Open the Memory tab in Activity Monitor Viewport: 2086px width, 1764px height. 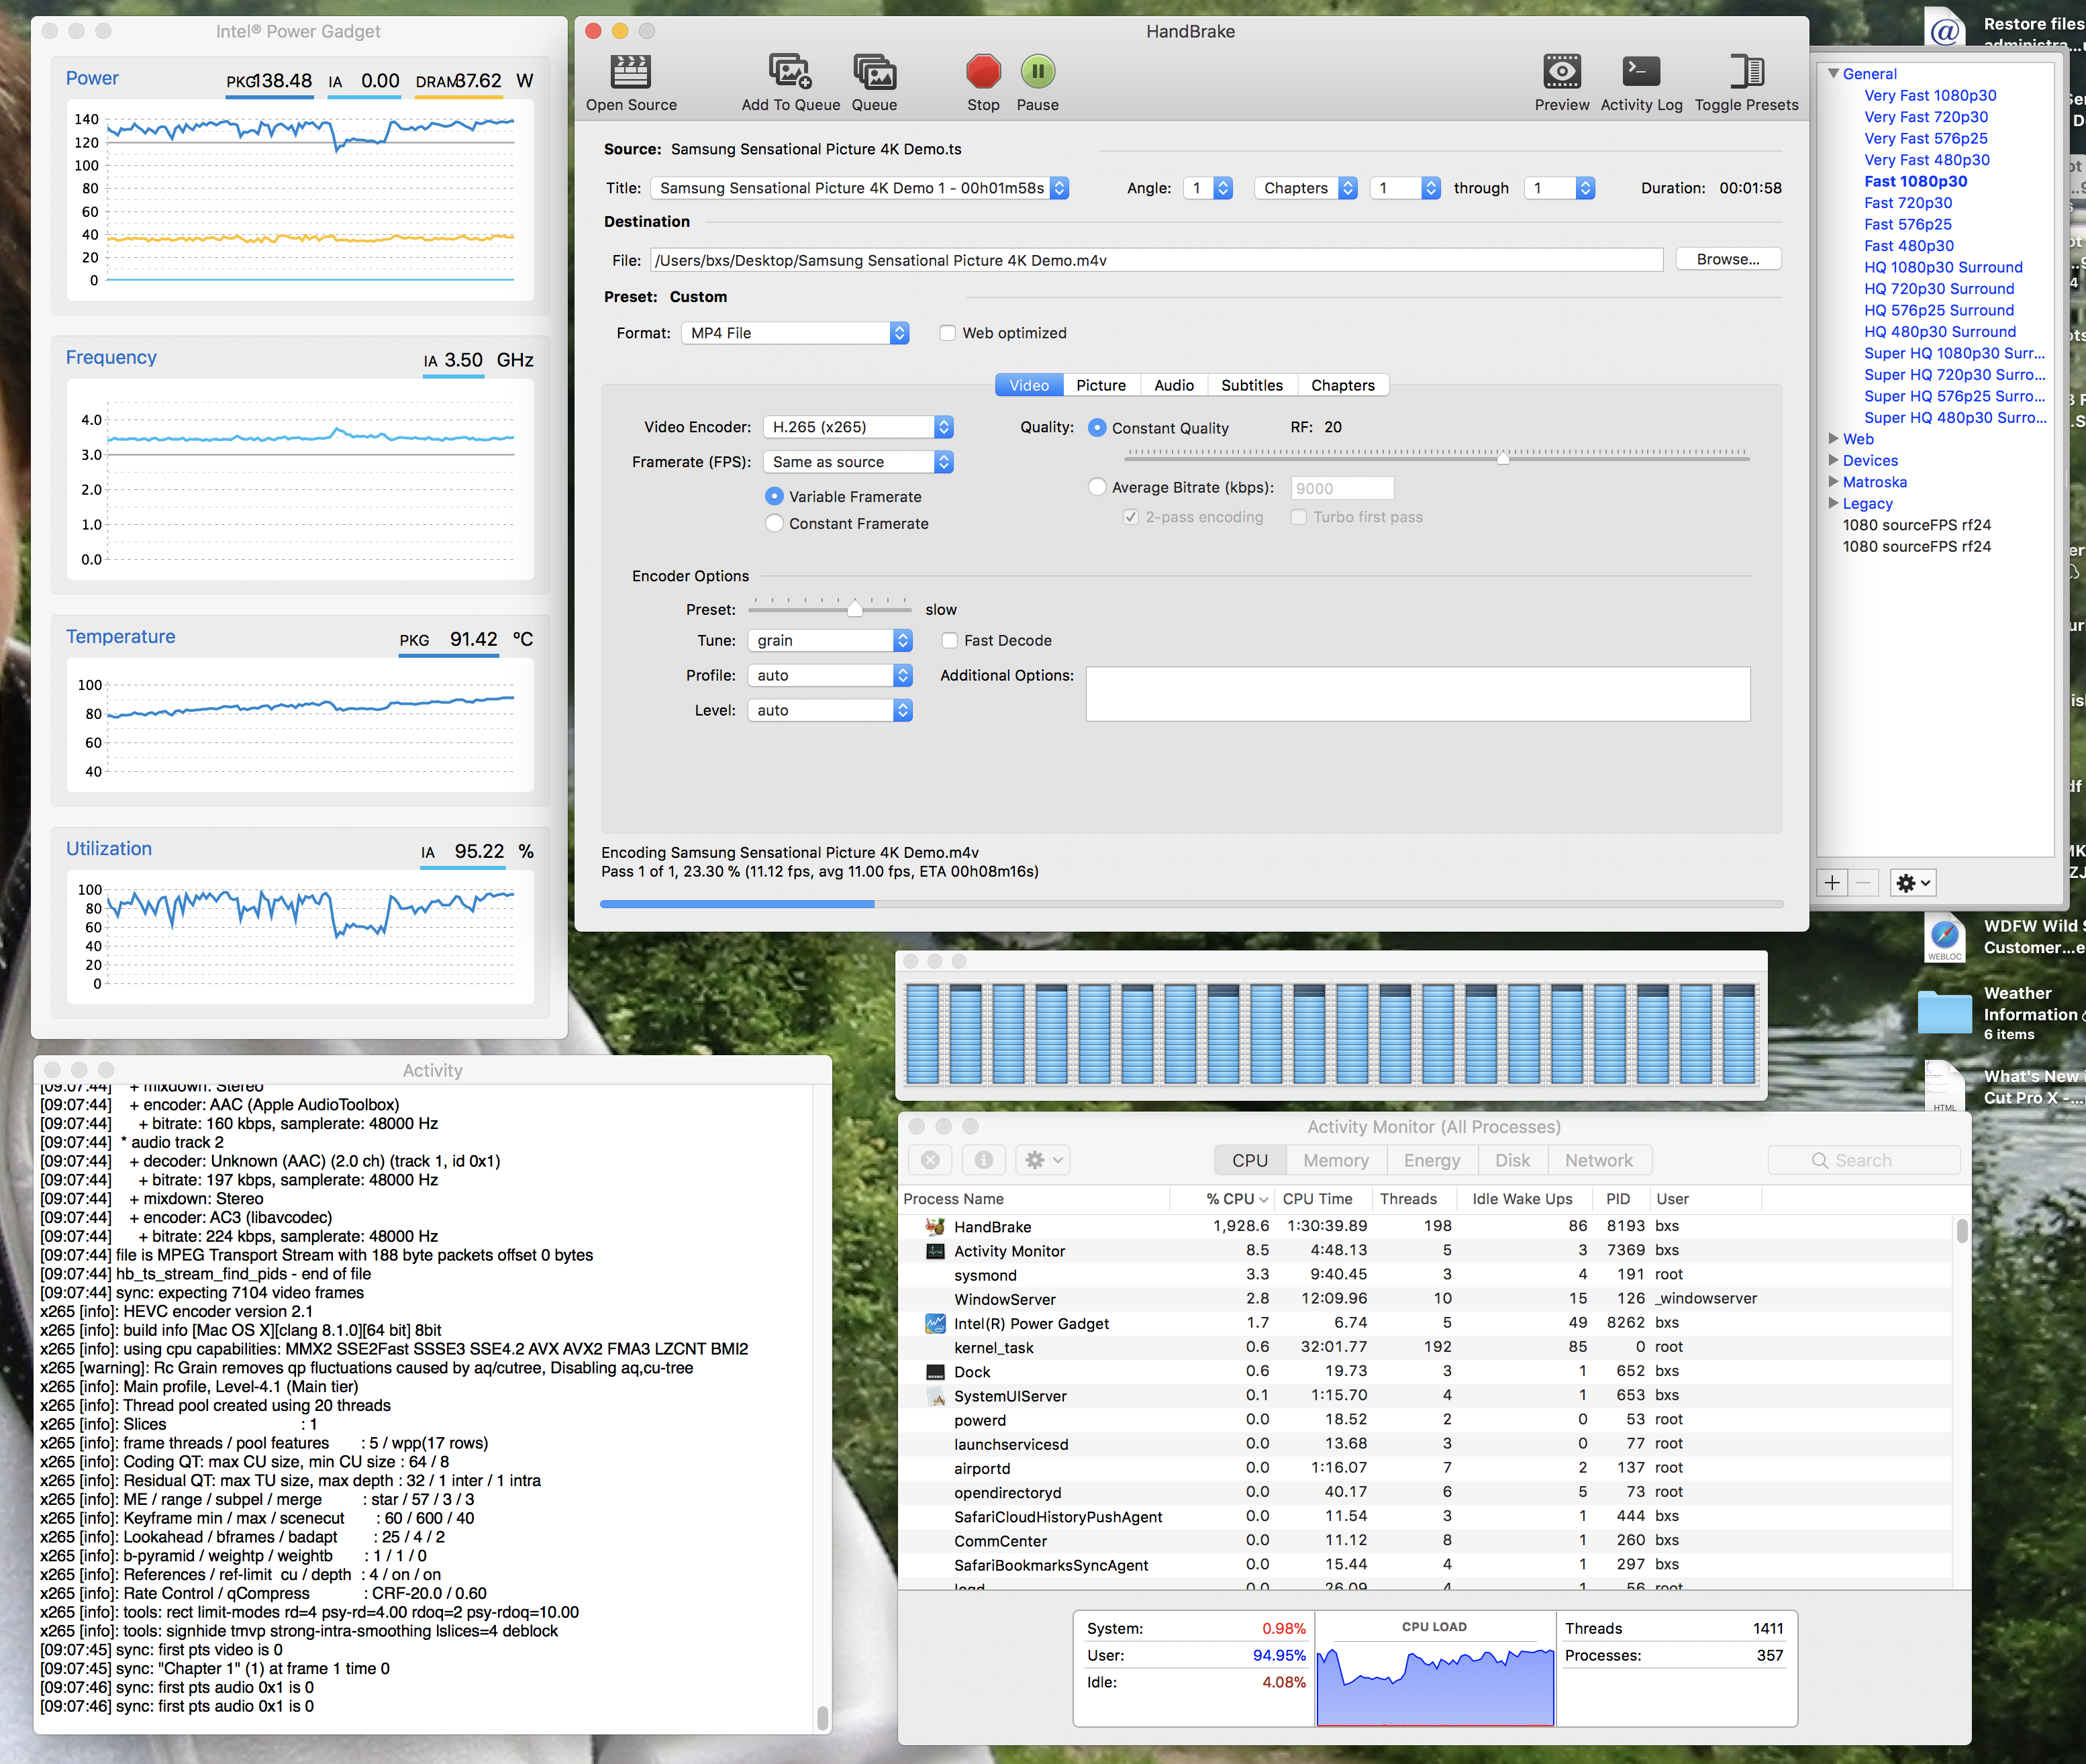click(1335, 1160)
